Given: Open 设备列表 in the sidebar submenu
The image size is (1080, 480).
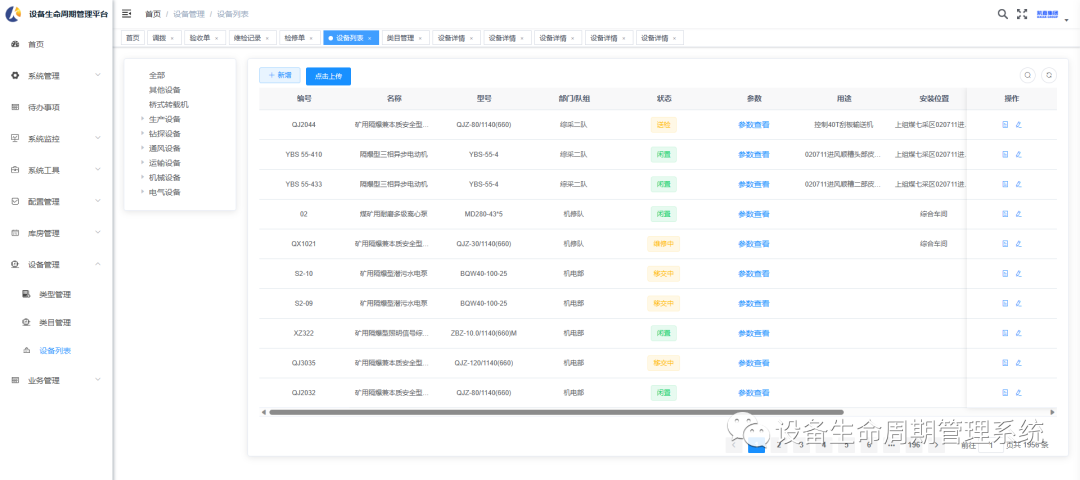Looking at the screenshot, I should pos(54,351).
